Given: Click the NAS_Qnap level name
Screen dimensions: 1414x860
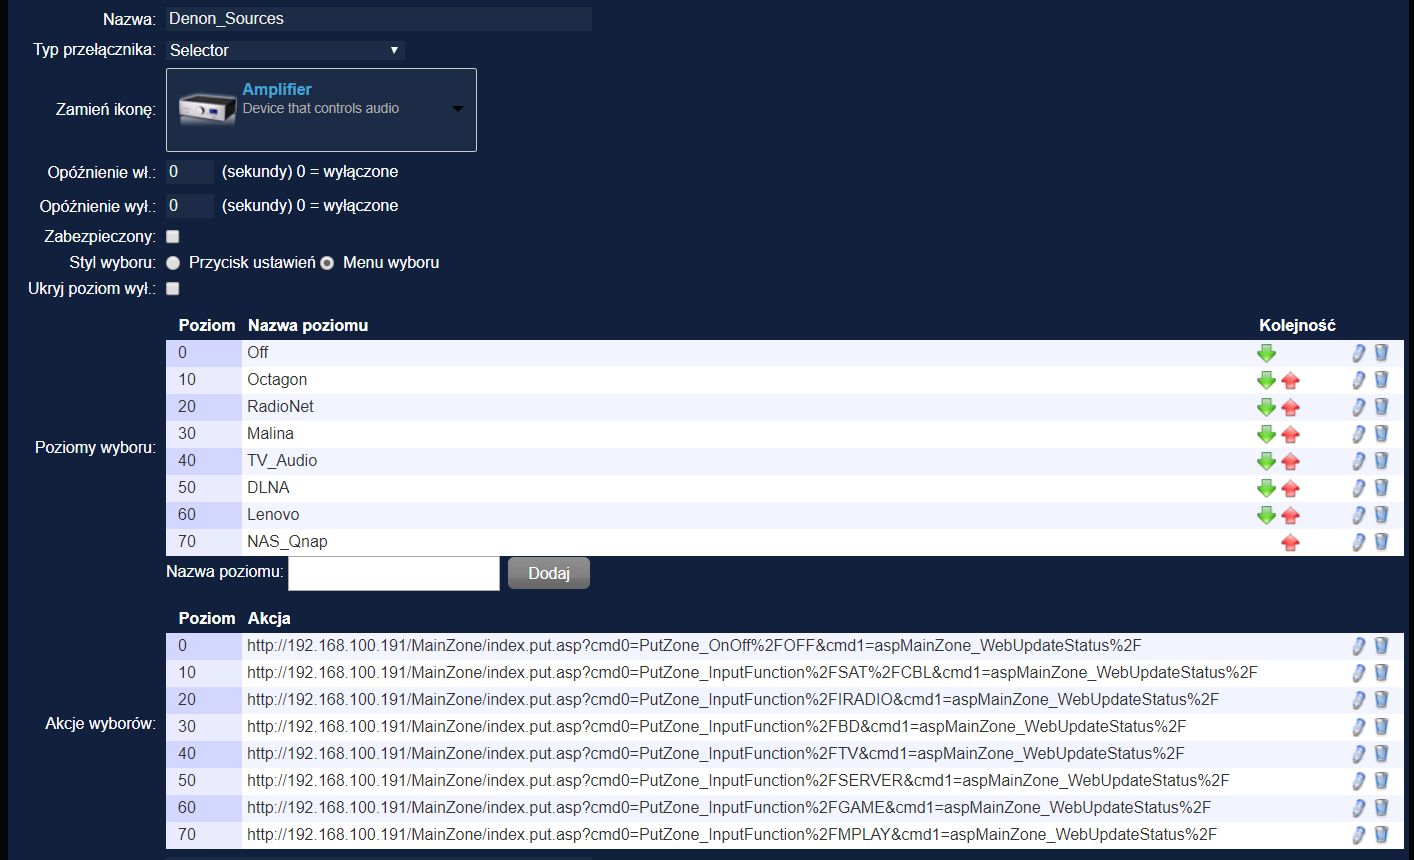Looking at the screenshot, I should click(x=287, y=542).
